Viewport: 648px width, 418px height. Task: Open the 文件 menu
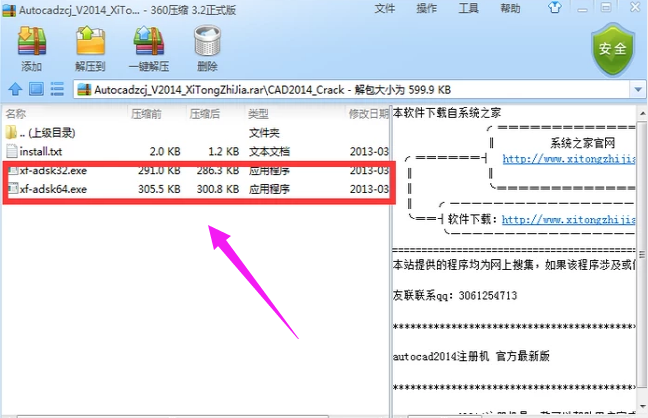pos(384,8)
